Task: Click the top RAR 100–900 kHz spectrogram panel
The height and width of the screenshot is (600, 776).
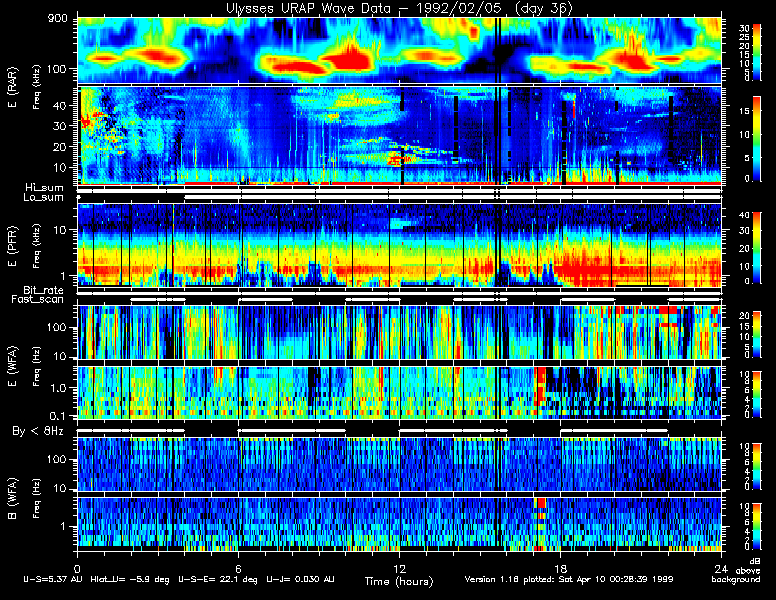Action: pos(399,50)
